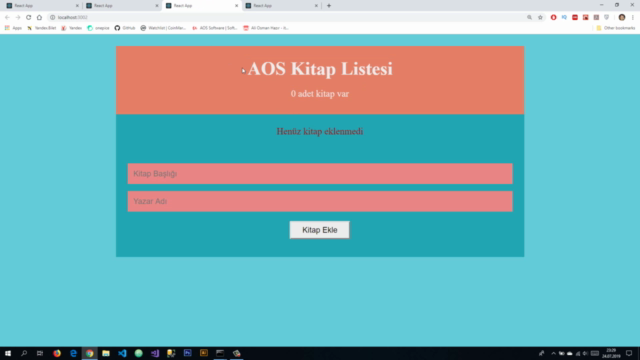
Task: Switch to the first React App tab
Action: coord(42,6)
